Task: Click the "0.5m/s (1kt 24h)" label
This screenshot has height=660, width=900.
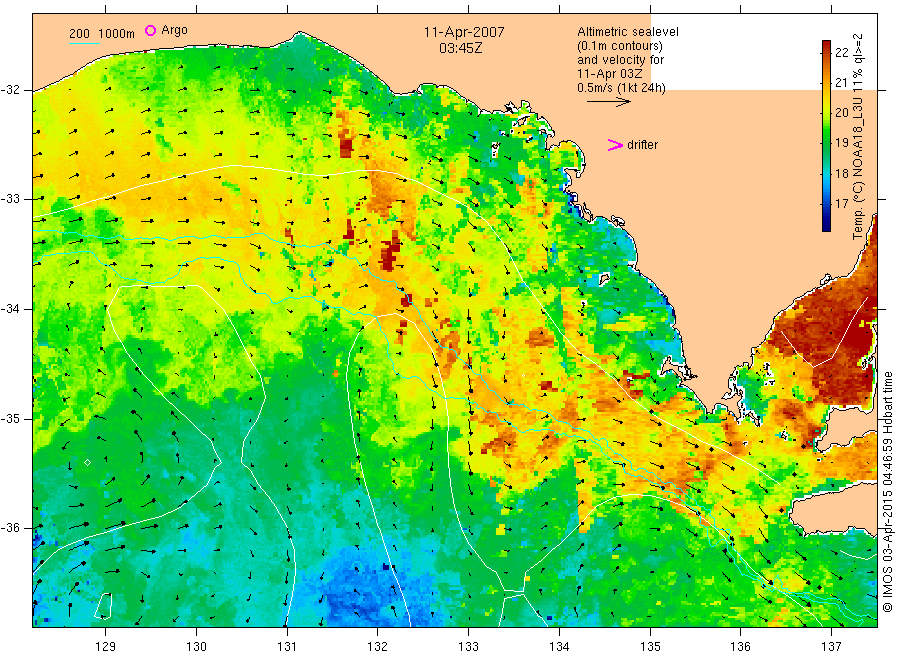Action: [622, 88]
